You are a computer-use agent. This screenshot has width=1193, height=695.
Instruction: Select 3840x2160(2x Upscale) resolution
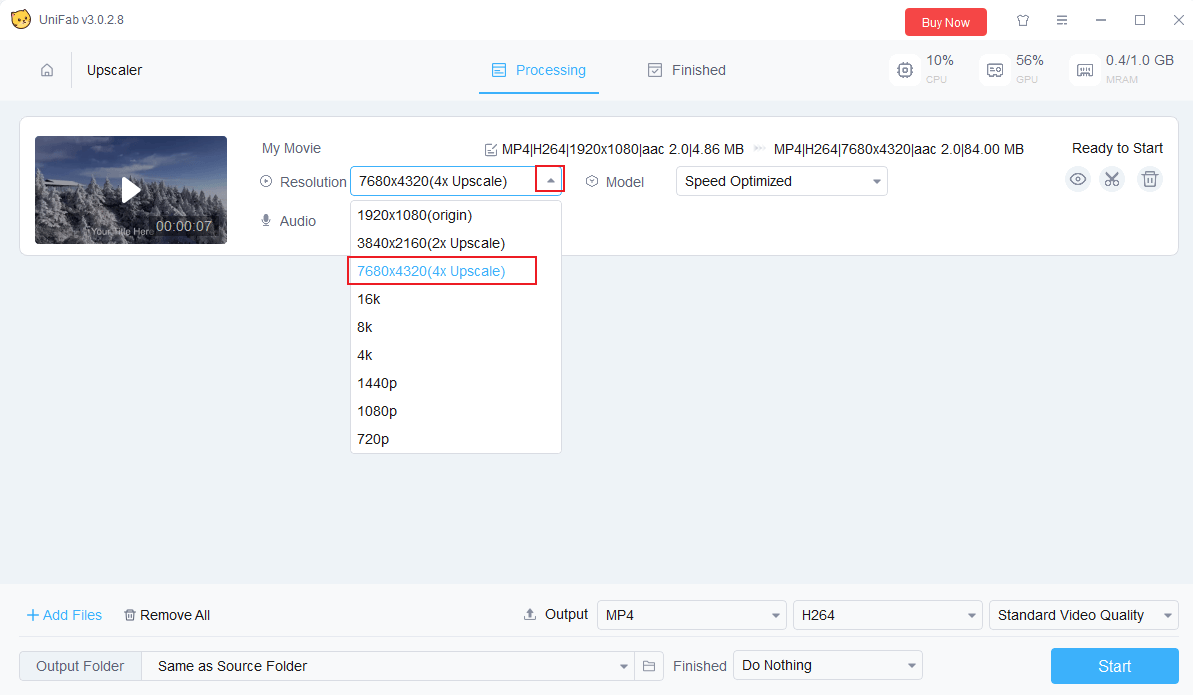click(x=456, y=244)
